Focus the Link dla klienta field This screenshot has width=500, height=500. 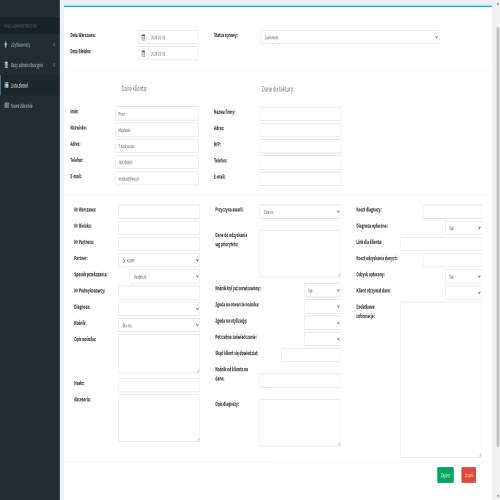click(x=441, y=244)
